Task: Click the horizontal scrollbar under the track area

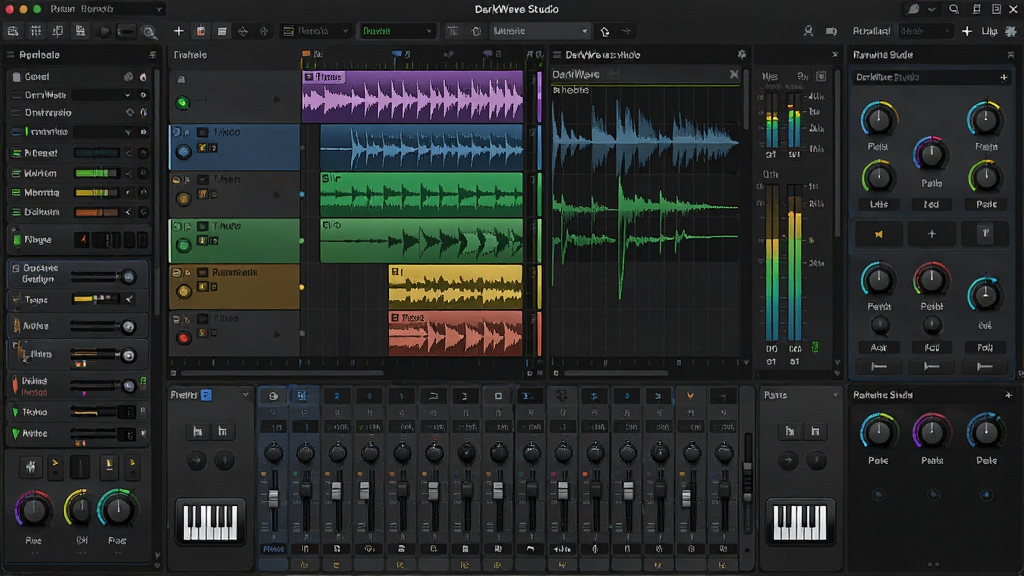Action: (x=282, y=373)
